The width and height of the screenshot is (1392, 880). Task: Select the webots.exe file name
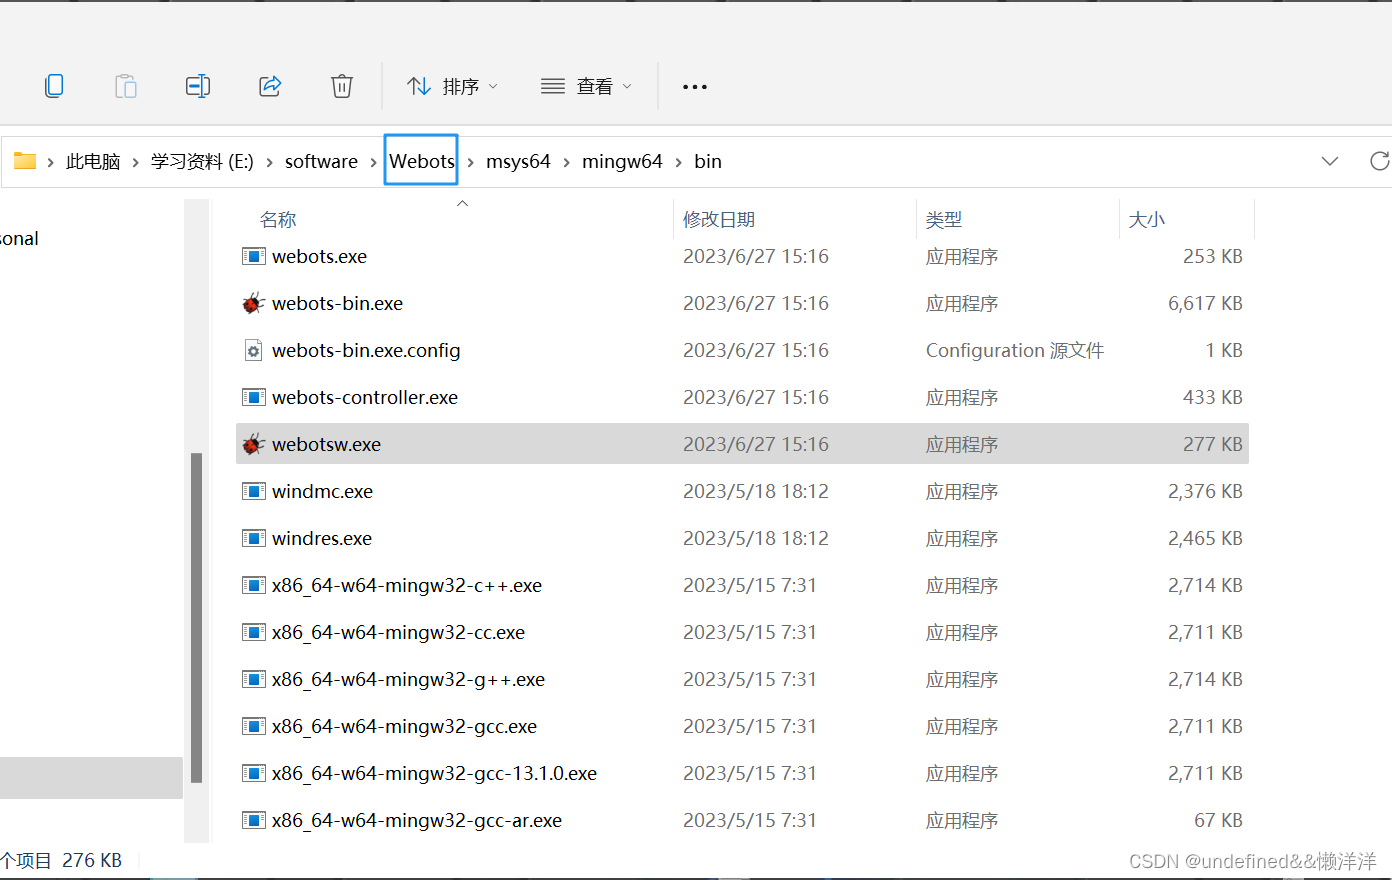319,256
